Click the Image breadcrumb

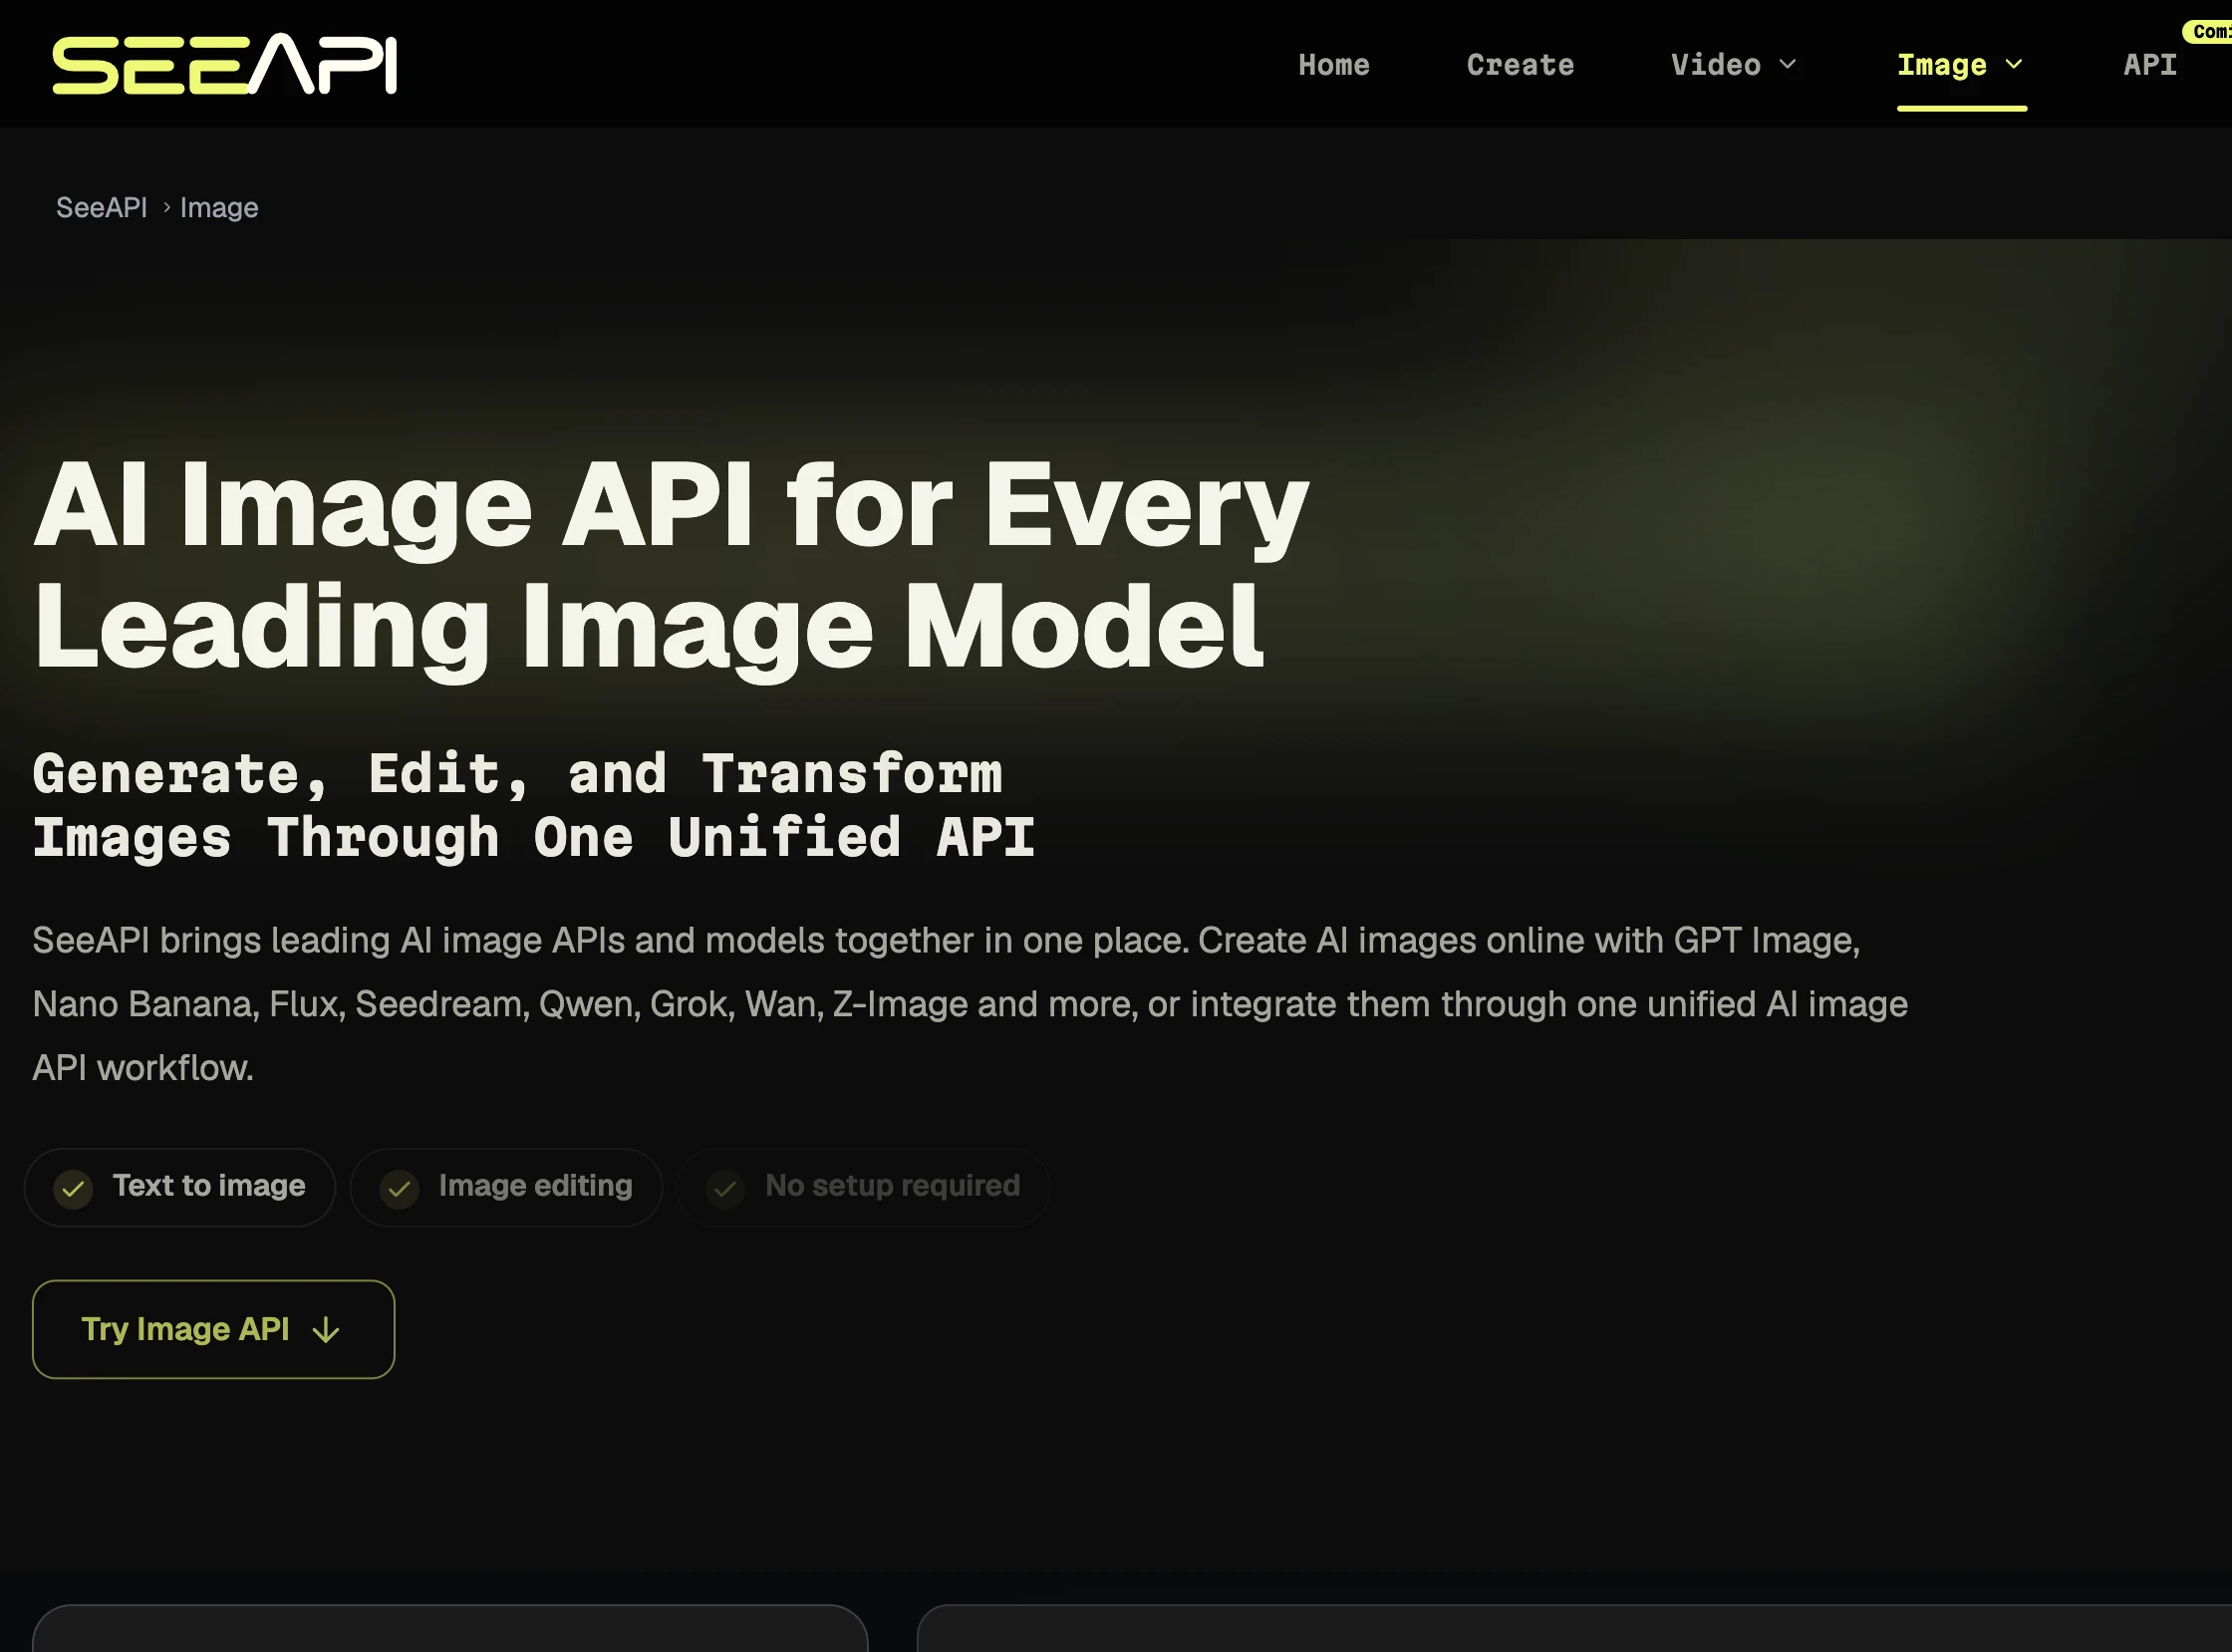(x=219, y=207)
